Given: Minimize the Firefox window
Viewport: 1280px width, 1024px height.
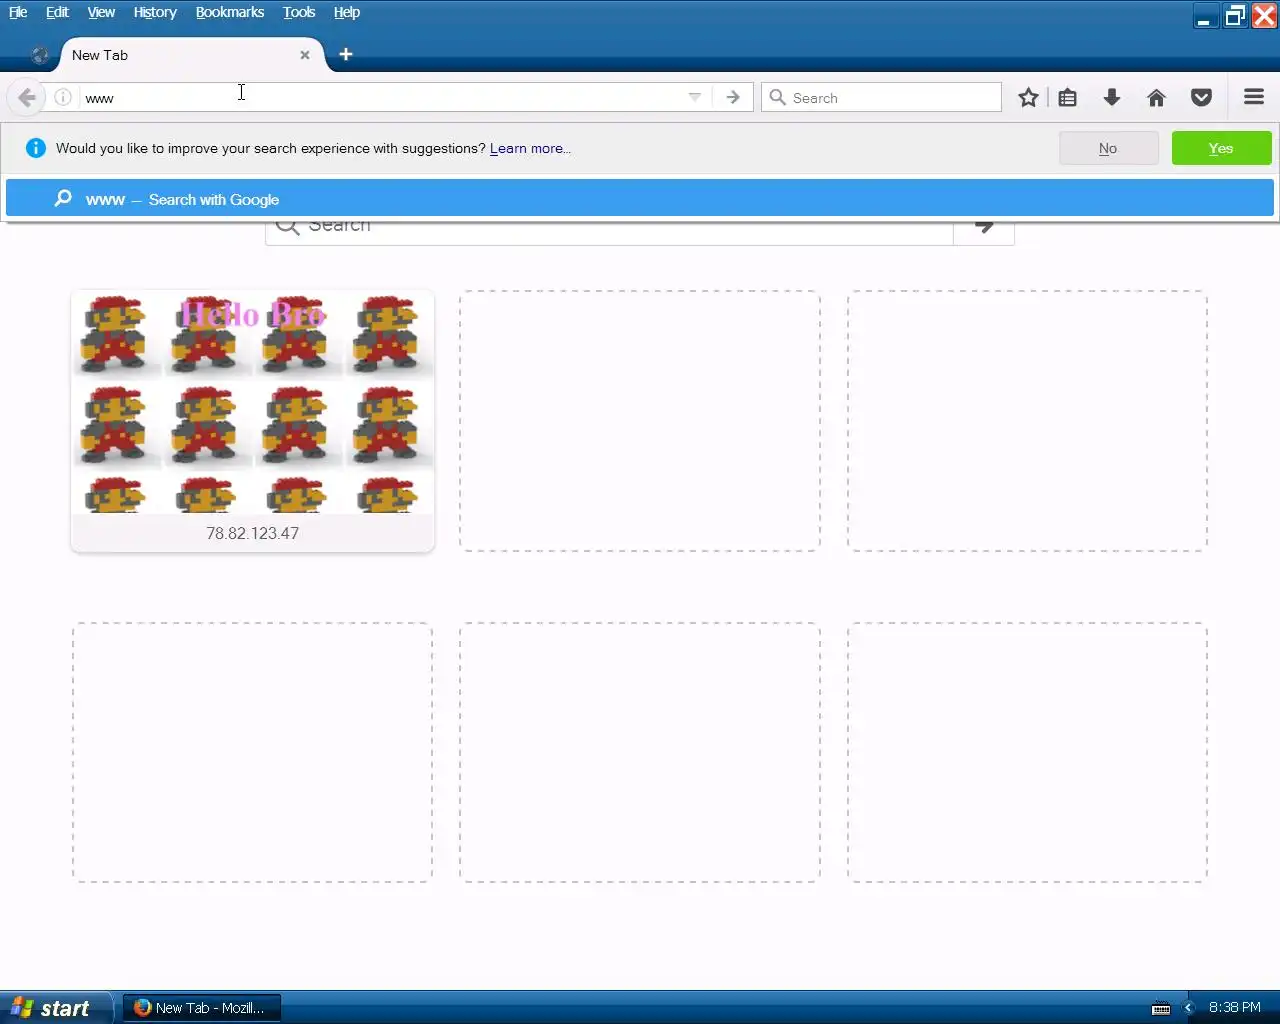Looking at the screenshot, I should click(1205, 16).
